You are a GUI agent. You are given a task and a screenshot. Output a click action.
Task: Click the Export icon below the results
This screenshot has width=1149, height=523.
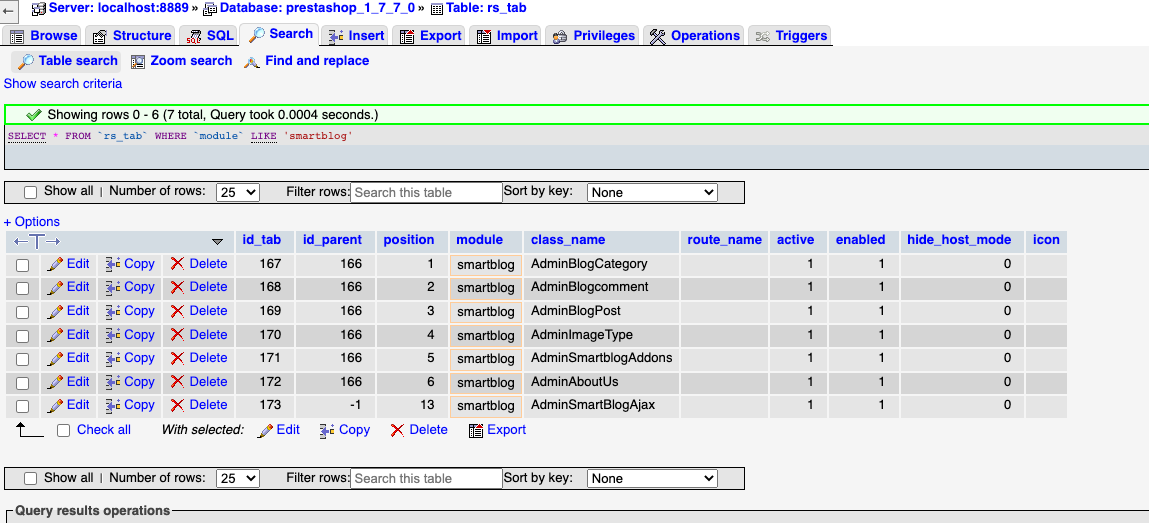pyautogui.click(x=476, y=430)
